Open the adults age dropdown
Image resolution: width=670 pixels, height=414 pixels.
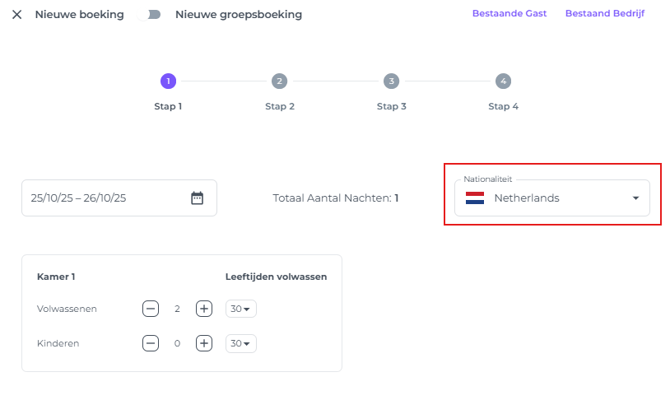pos(241,309)
